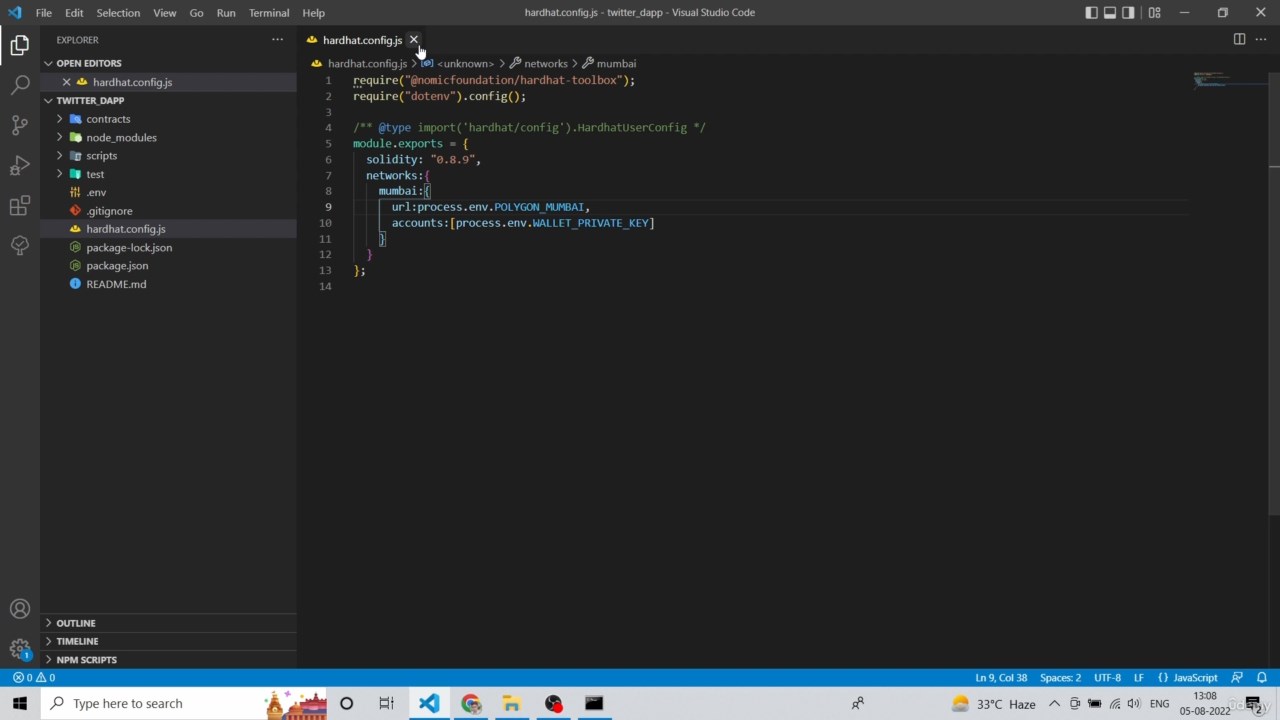Toggle the Primary Side Bar layout button
The height and width of the screenshot is (720, 1280).
pos(1092,13)
